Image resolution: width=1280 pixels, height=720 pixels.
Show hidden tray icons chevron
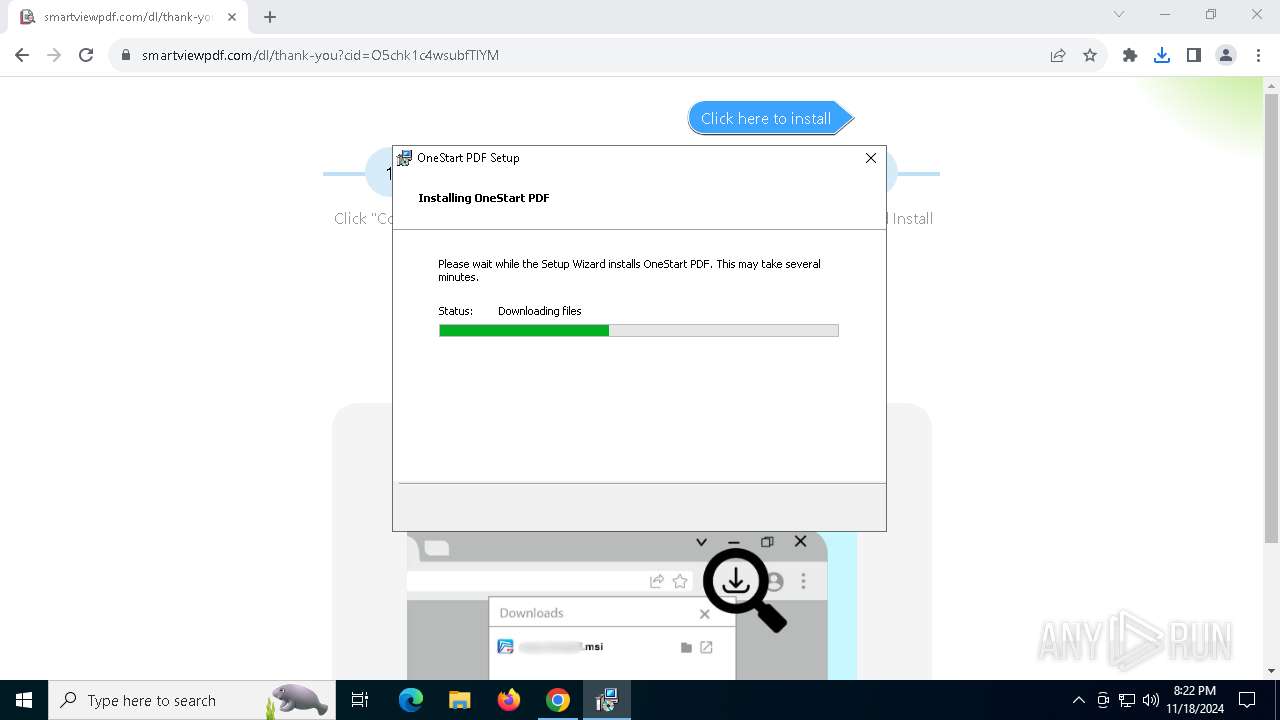point(1078,700)
